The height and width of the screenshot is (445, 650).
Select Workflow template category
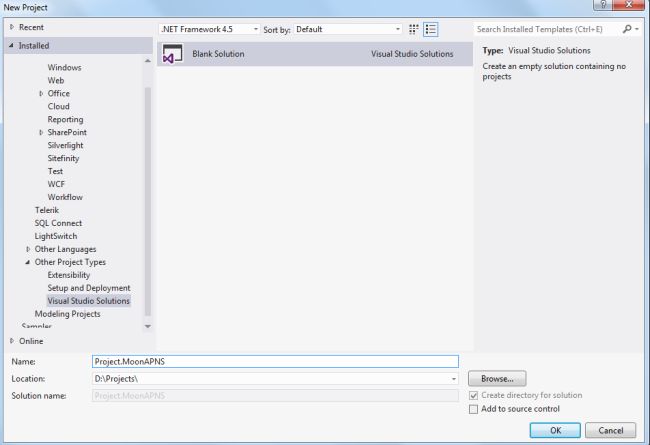point(65,197)
